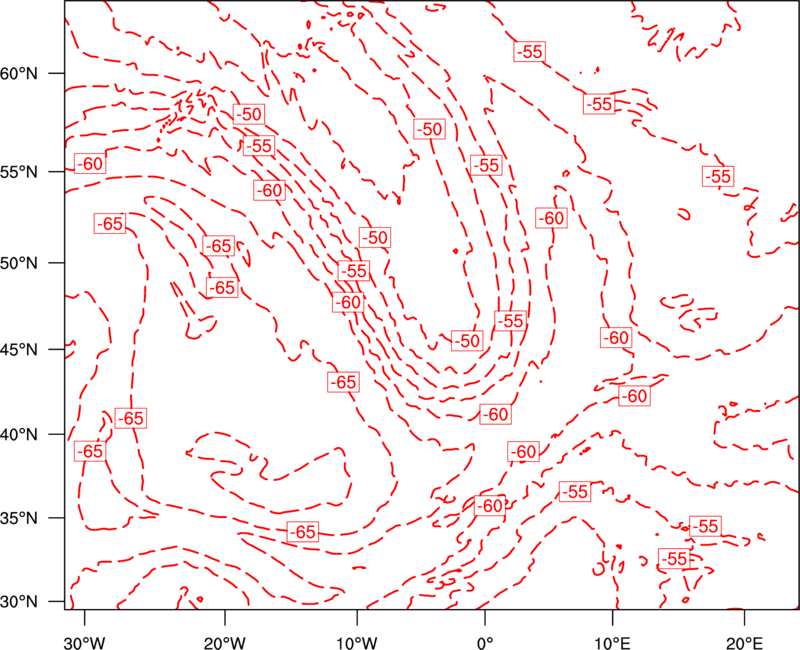The height and width of the screenshot is (650, 800).
Task: Click the southernmost -55 contour label
Action: 674,559
